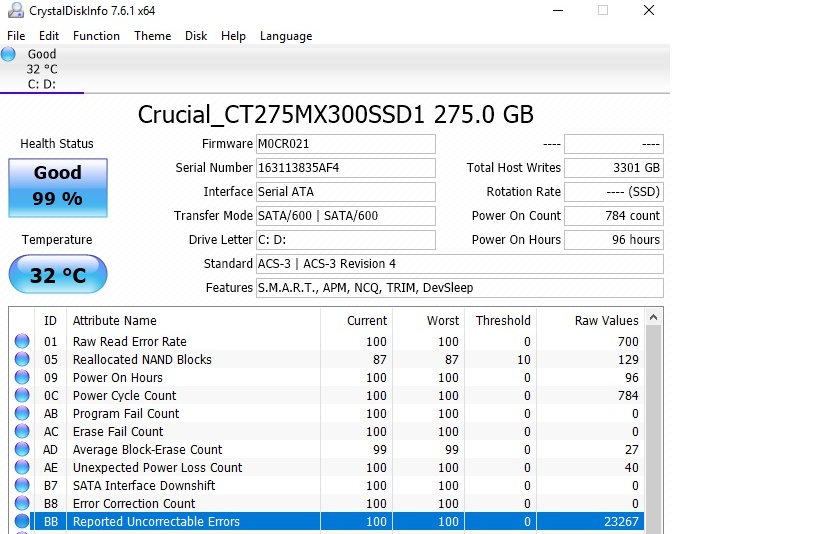The image size is (819, 534).
Task: Click status orb for SATA Interface Downshift
Action: (22, 485)
